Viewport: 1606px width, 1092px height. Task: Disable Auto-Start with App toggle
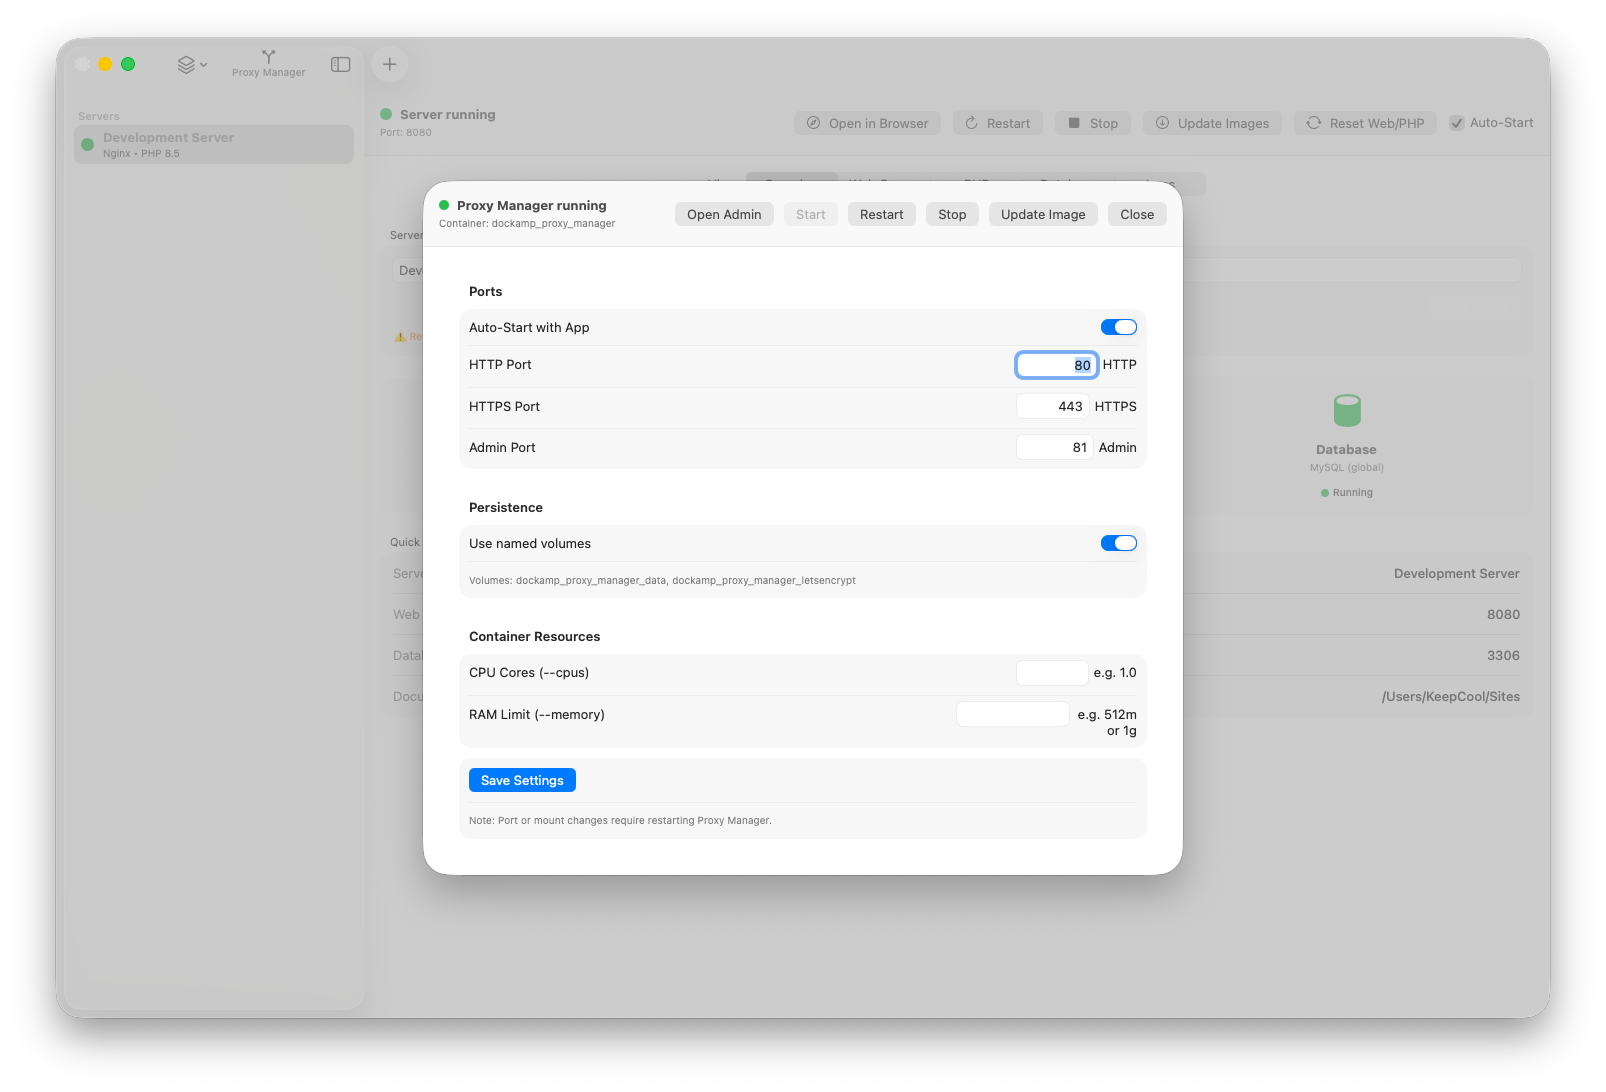point(1118,326)
